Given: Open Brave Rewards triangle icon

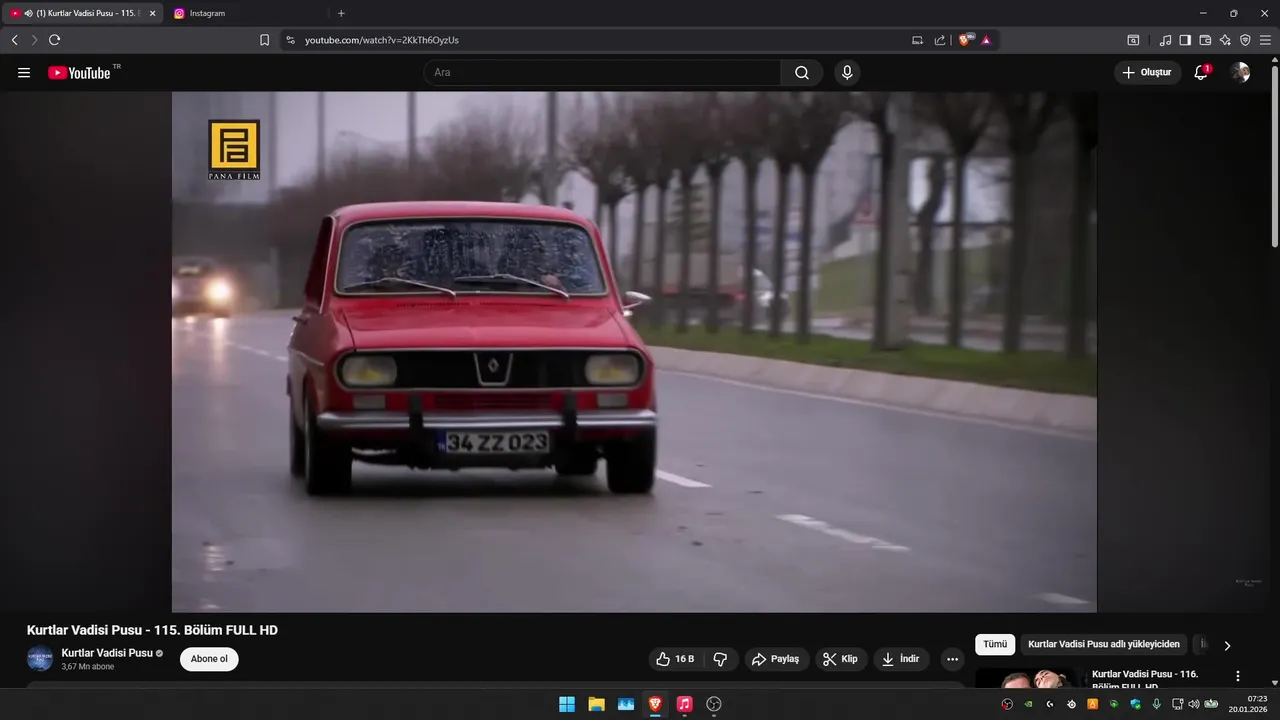Looking at the screenshot, I should (x=986, y=40).
